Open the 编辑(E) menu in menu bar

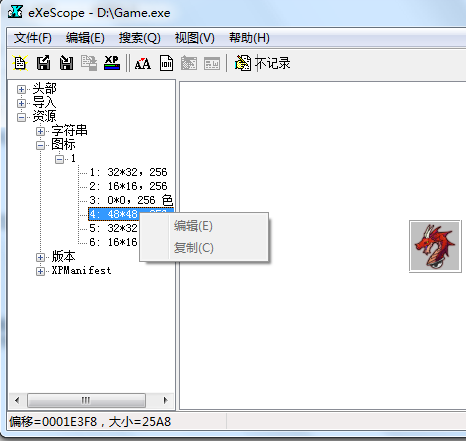pyautogui.click(x=85, y=38)
